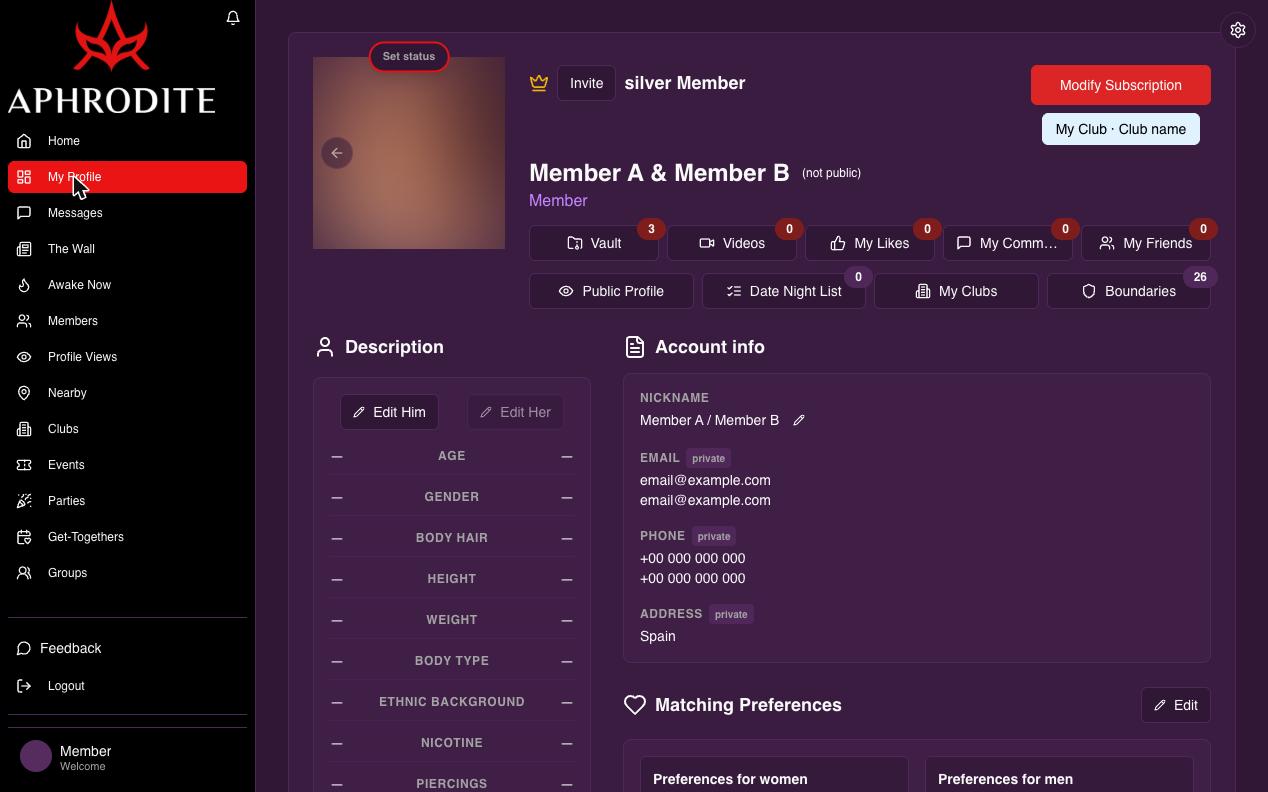The image size is (1268, 792).
Task: Click the person icon beside Description
Action: pyautogui.click(x=324, y=347)
